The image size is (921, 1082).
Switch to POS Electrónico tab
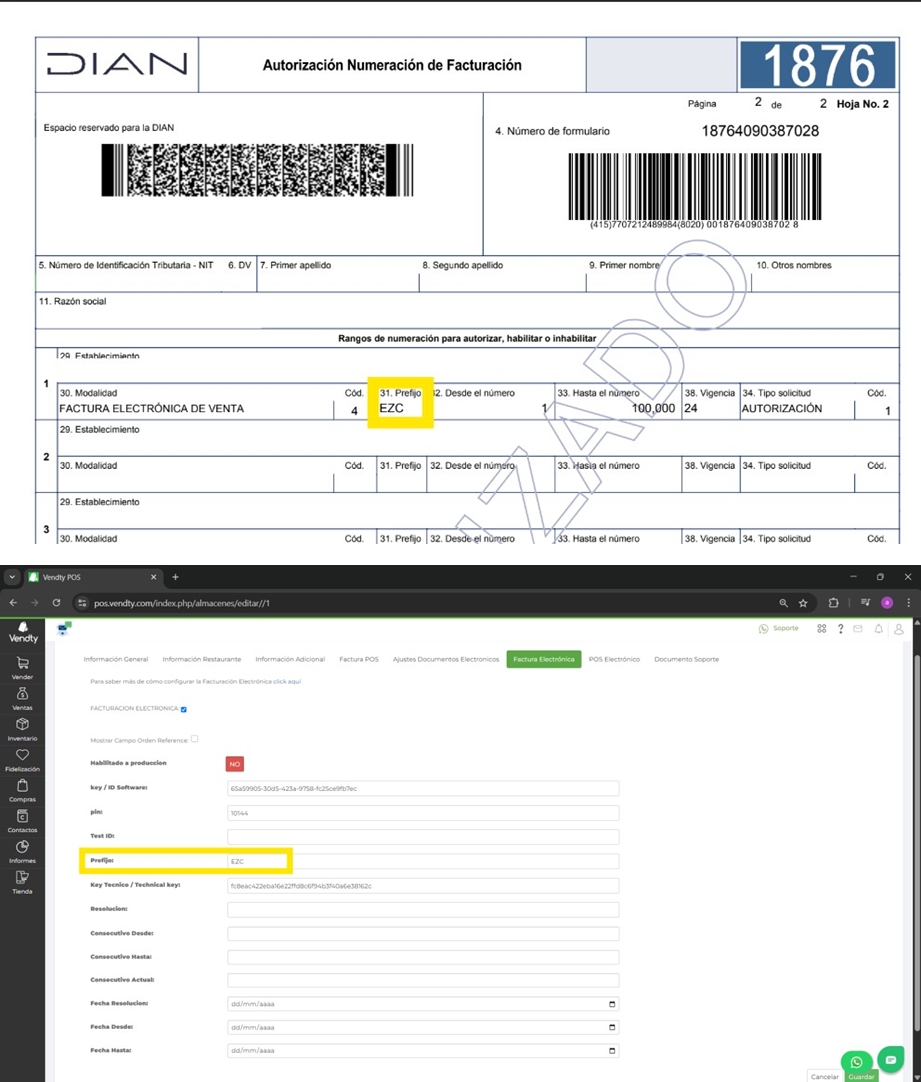(614, 659)
